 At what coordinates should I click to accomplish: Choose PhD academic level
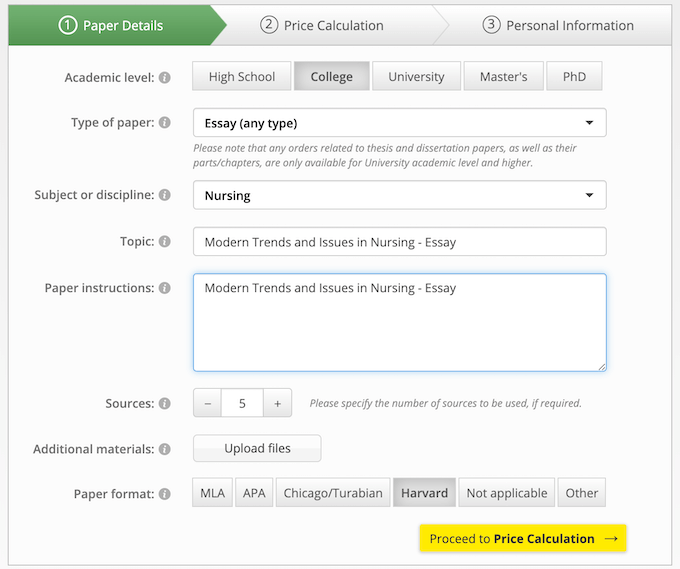574,77
